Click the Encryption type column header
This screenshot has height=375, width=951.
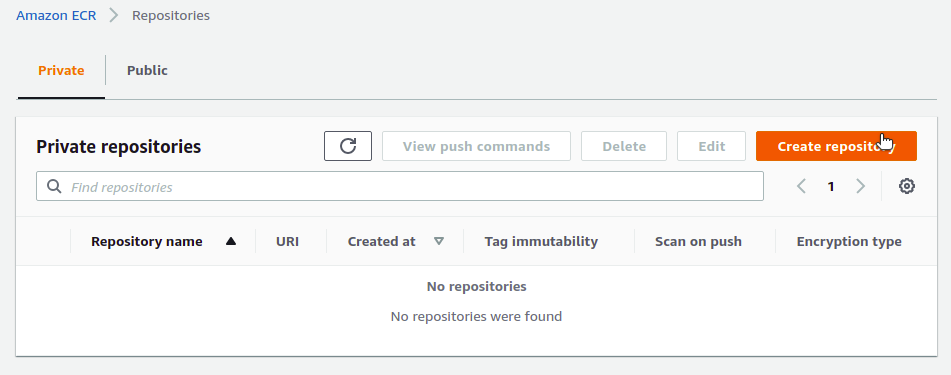pos(849,241)
